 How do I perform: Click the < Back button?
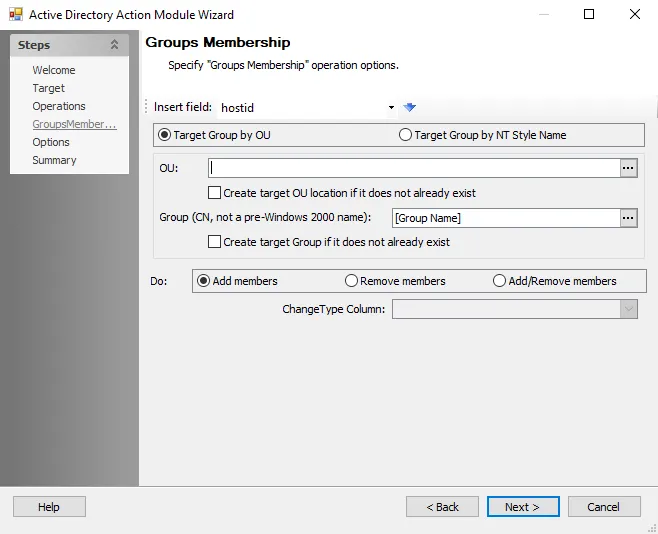442,507
